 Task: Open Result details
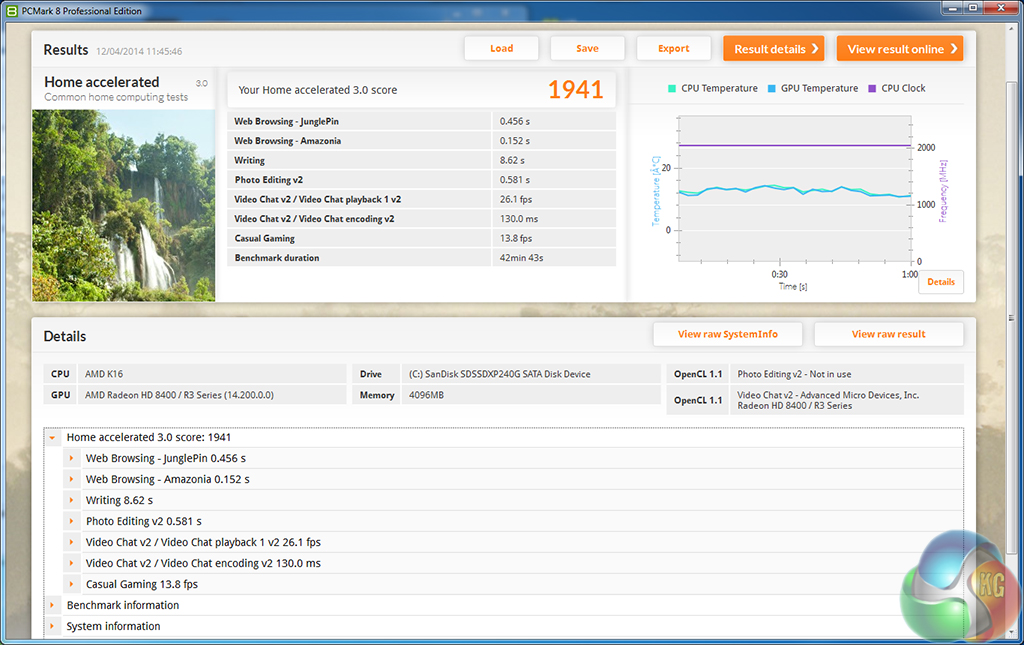tap(773, 49)
